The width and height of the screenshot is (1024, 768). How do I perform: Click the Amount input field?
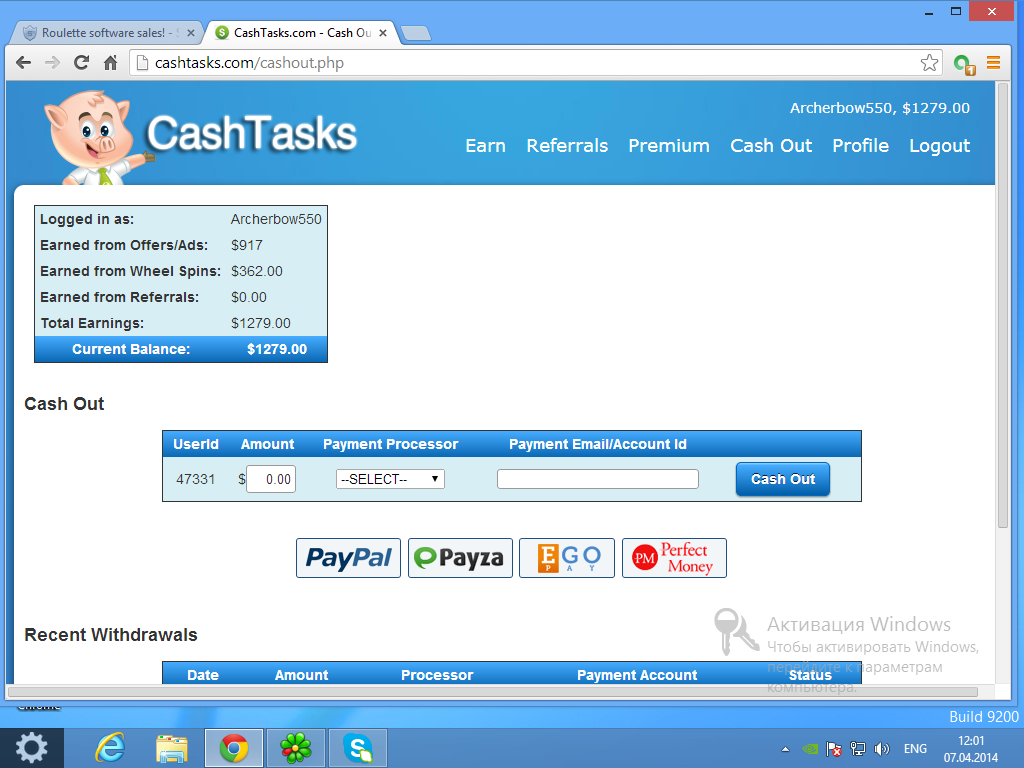(x=271, y=479)
